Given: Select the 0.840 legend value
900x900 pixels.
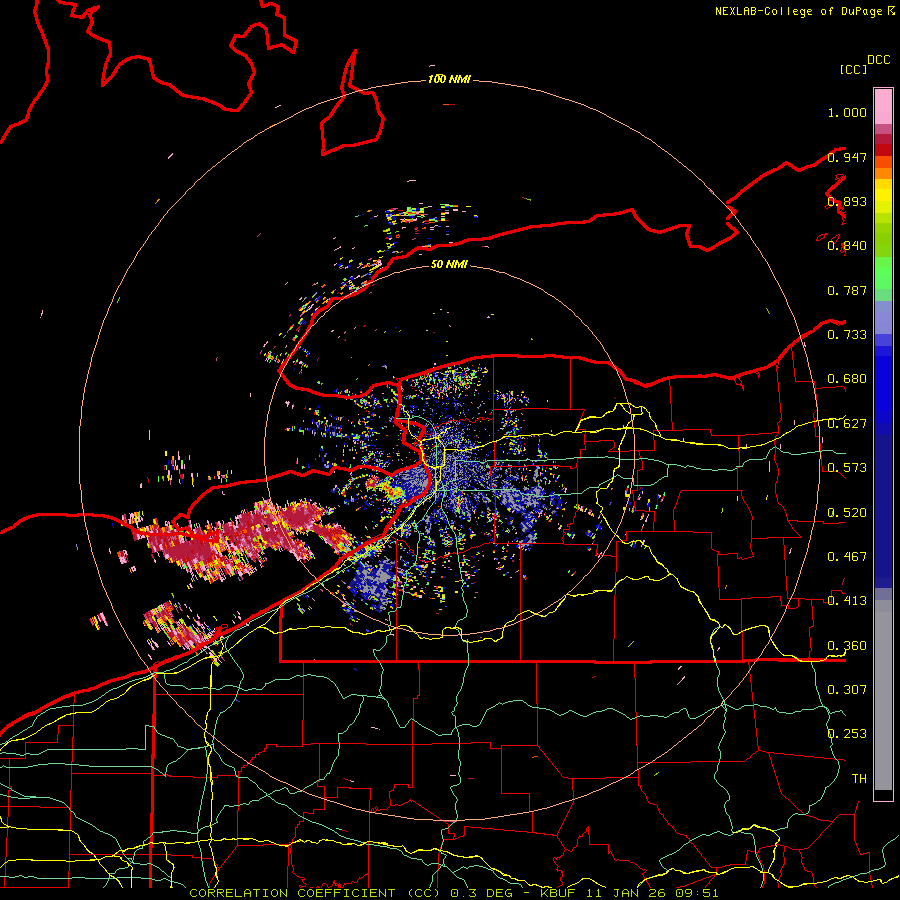Looking at the screenshot, I should tap(847, 246).
